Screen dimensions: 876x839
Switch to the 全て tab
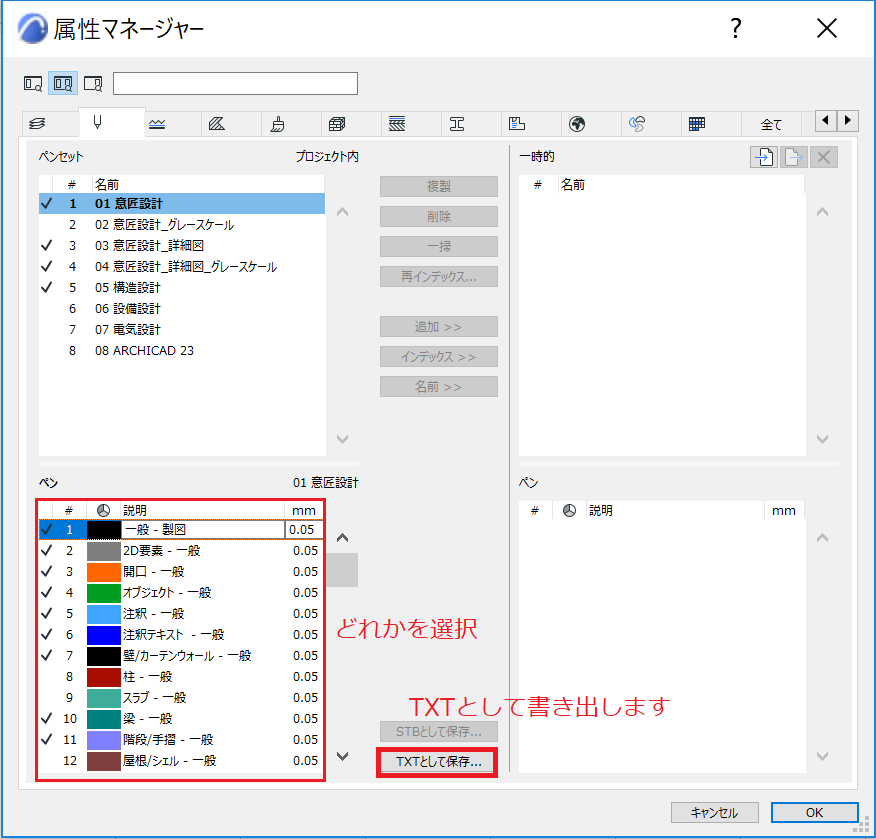point(772,124)
